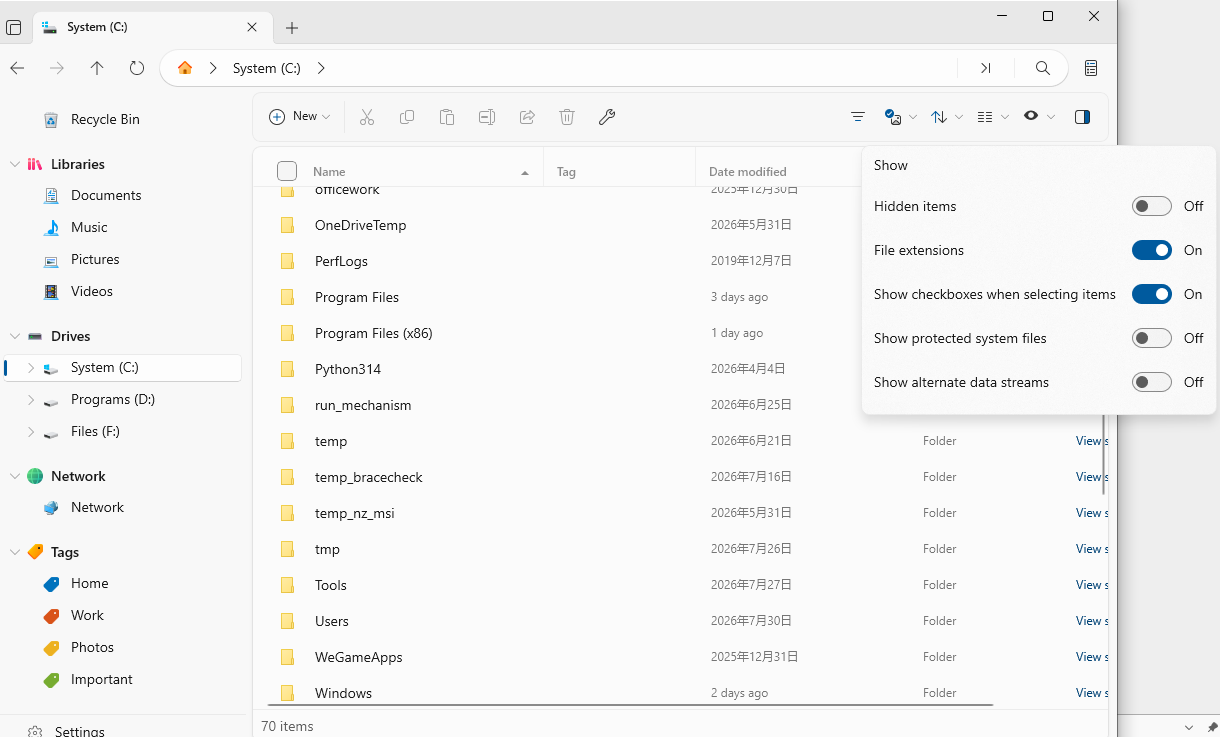Check the select-all checkbox in header
This screenshot has width=1220, height=737.
[x=287, y=171]
